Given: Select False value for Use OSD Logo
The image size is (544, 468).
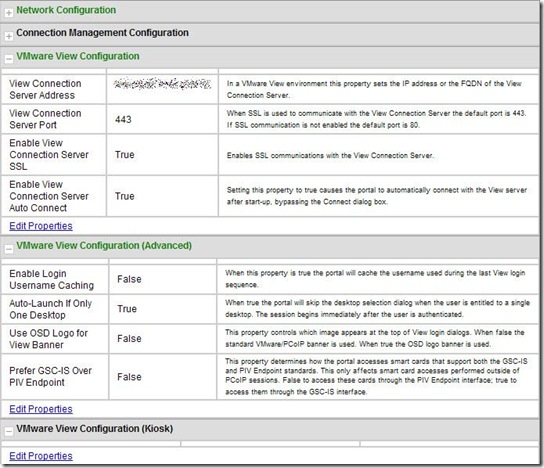Looking at the screenshot, I should click(x=129, y=339).
